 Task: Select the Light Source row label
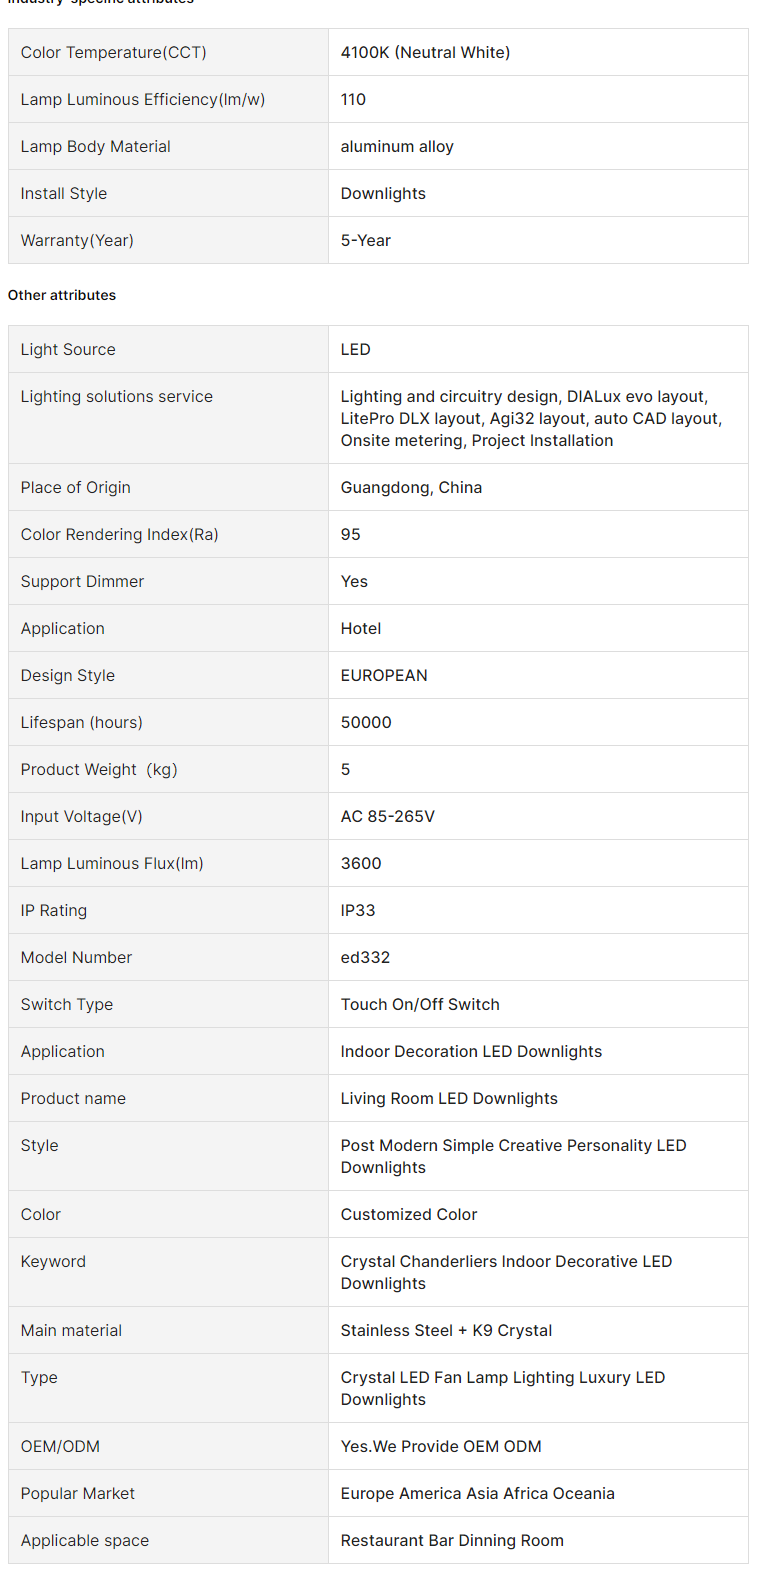point(68,349)
